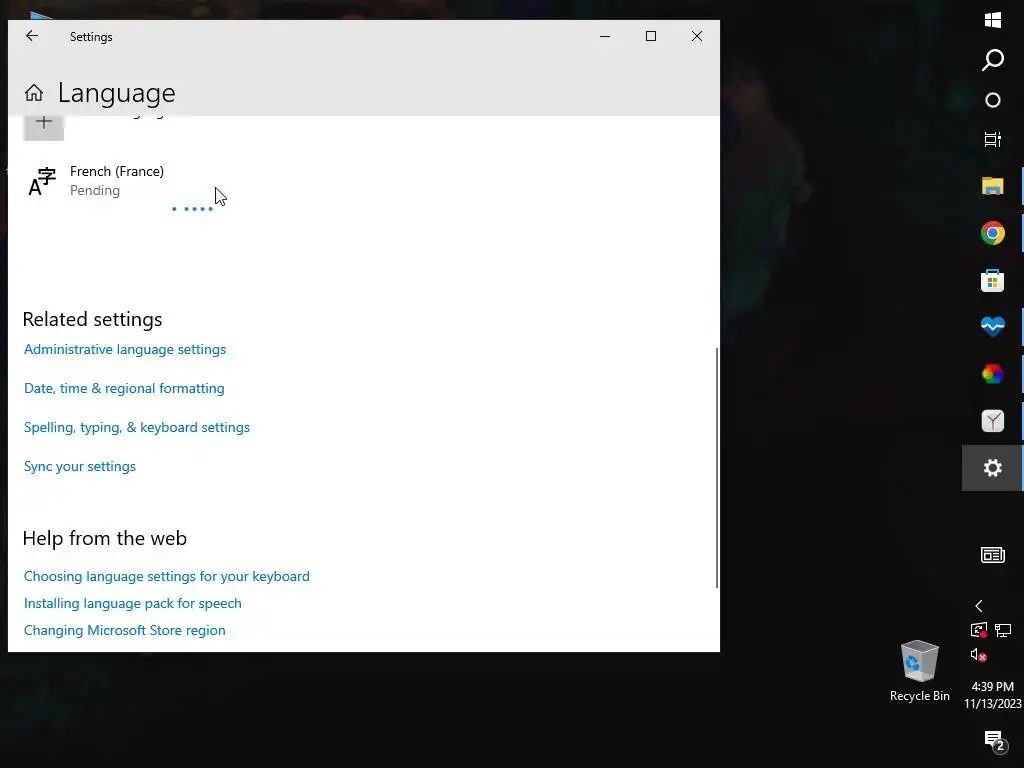Open the network tray icon

point(1003,630)
